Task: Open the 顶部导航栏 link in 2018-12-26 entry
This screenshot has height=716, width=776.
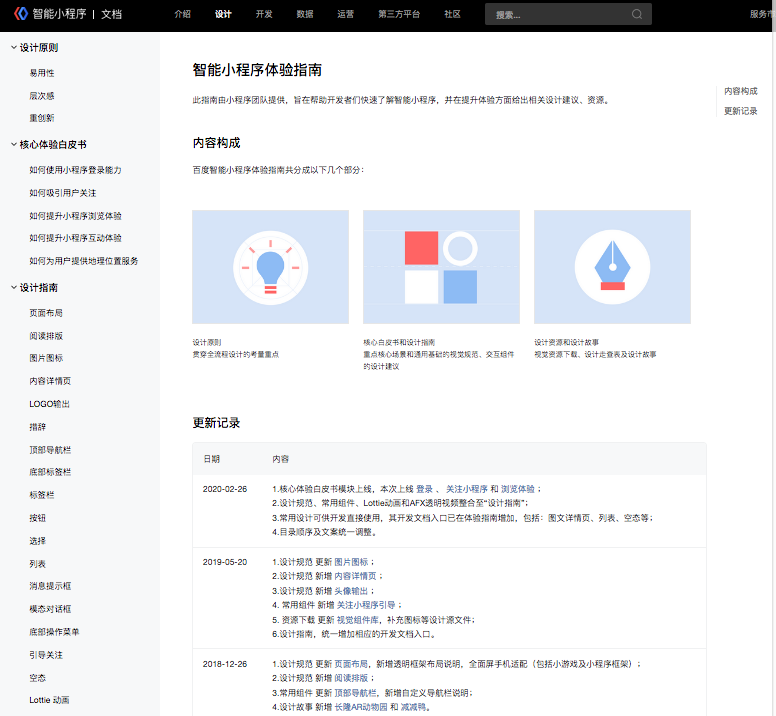Action: pyautogui.click(x=355, y=693)
